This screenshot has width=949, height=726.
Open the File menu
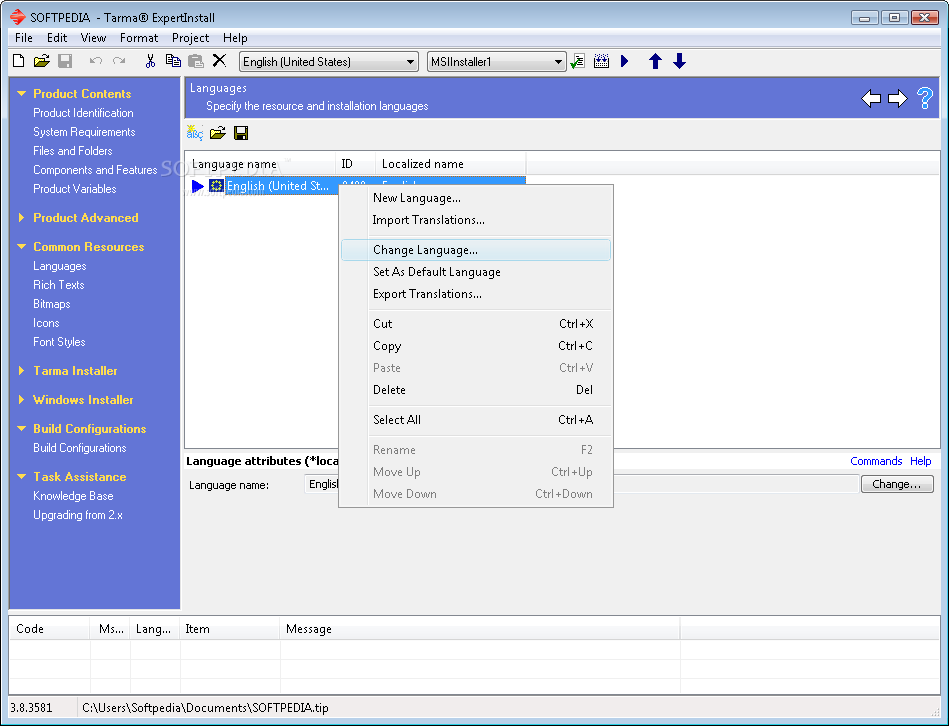pyautogui.click(x=24, y=38)
